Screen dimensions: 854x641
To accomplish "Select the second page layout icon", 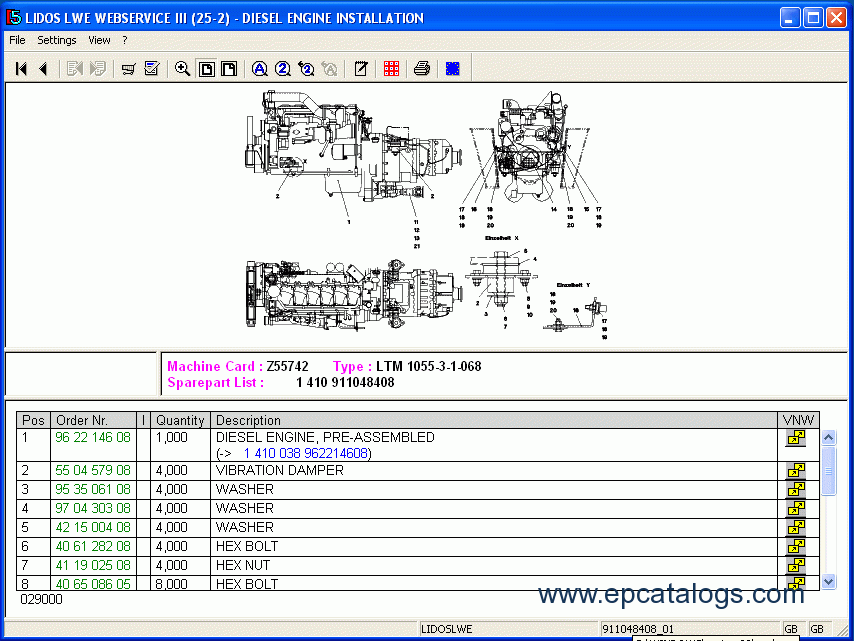I will click(229, 69).
